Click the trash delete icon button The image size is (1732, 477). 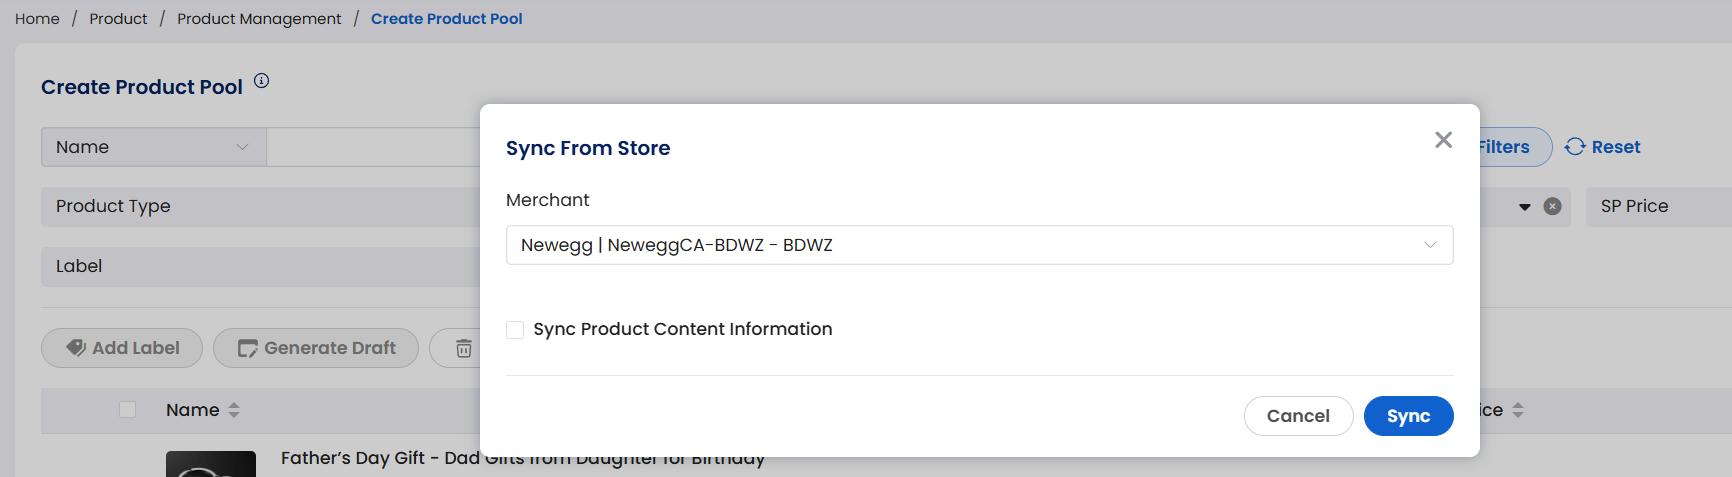(x=463, y=348)
